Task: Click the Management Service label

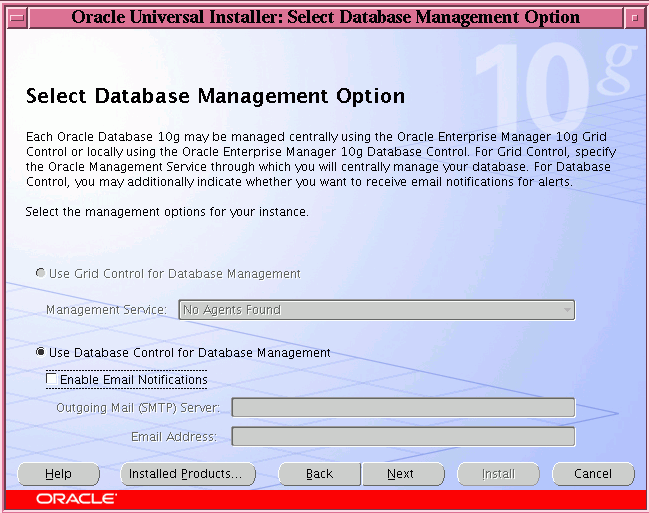Action: [106, 310]
